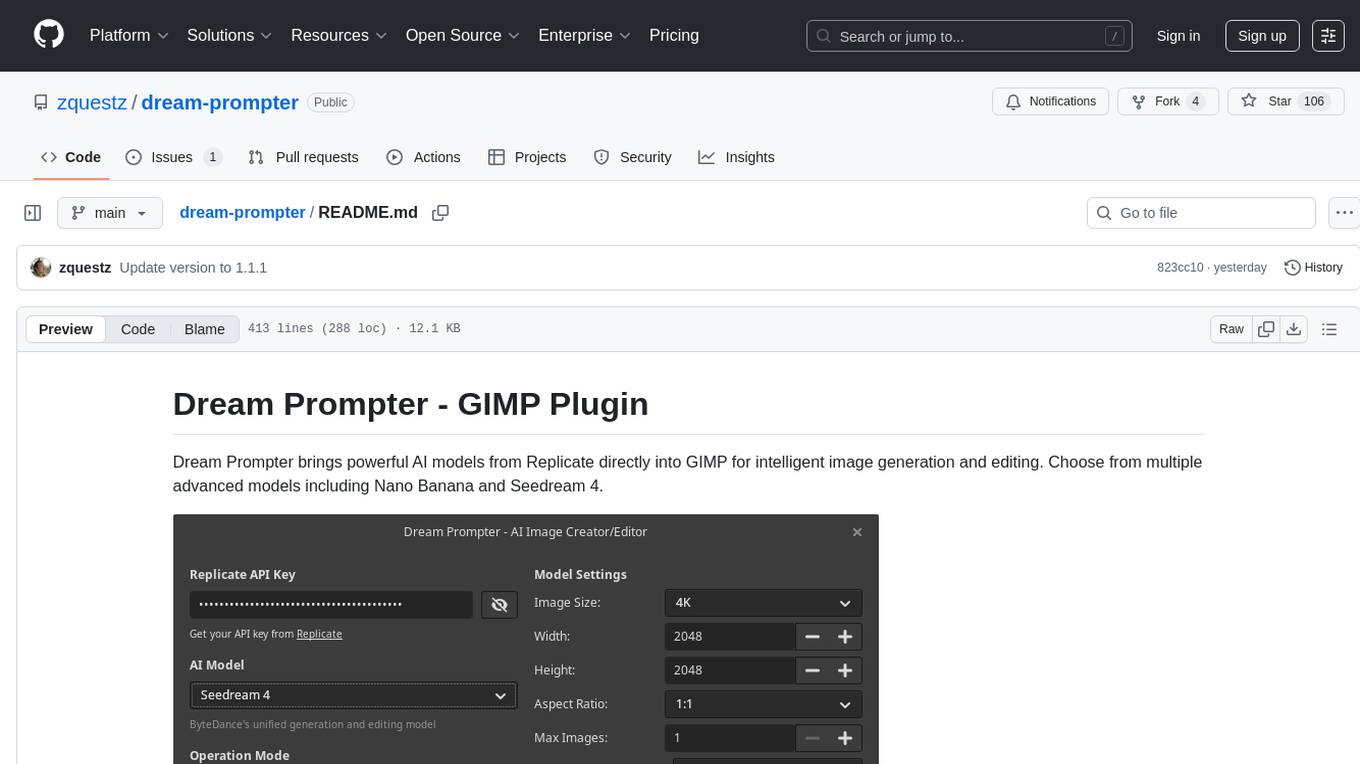Switch to the Security tab
Image resolution: width=1360 pixels, height=764 pixels.
[x=632, y=157]
